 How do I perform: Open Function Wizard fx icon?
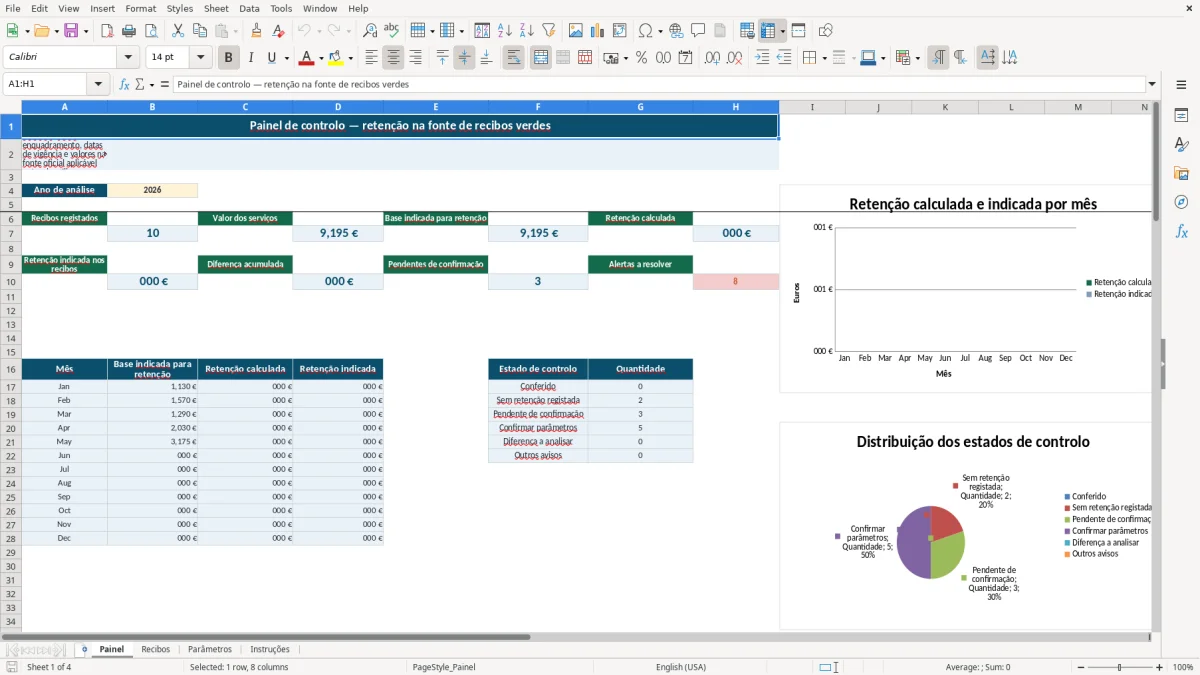[125, 85]
